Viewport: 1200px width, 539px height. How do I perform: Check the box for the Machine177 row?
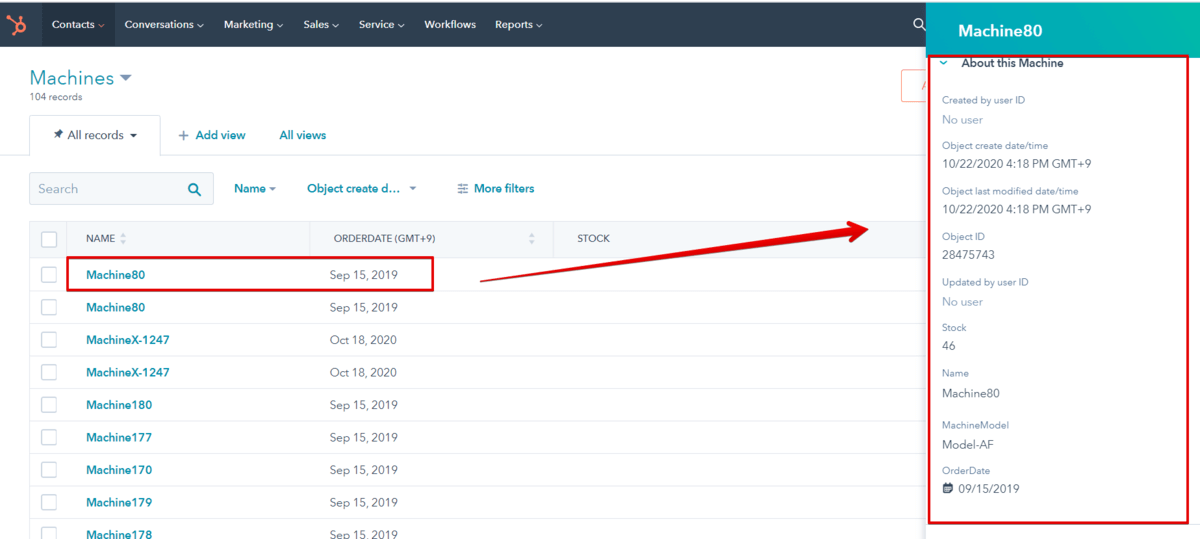pyautogui.click(x=49, y=437)
